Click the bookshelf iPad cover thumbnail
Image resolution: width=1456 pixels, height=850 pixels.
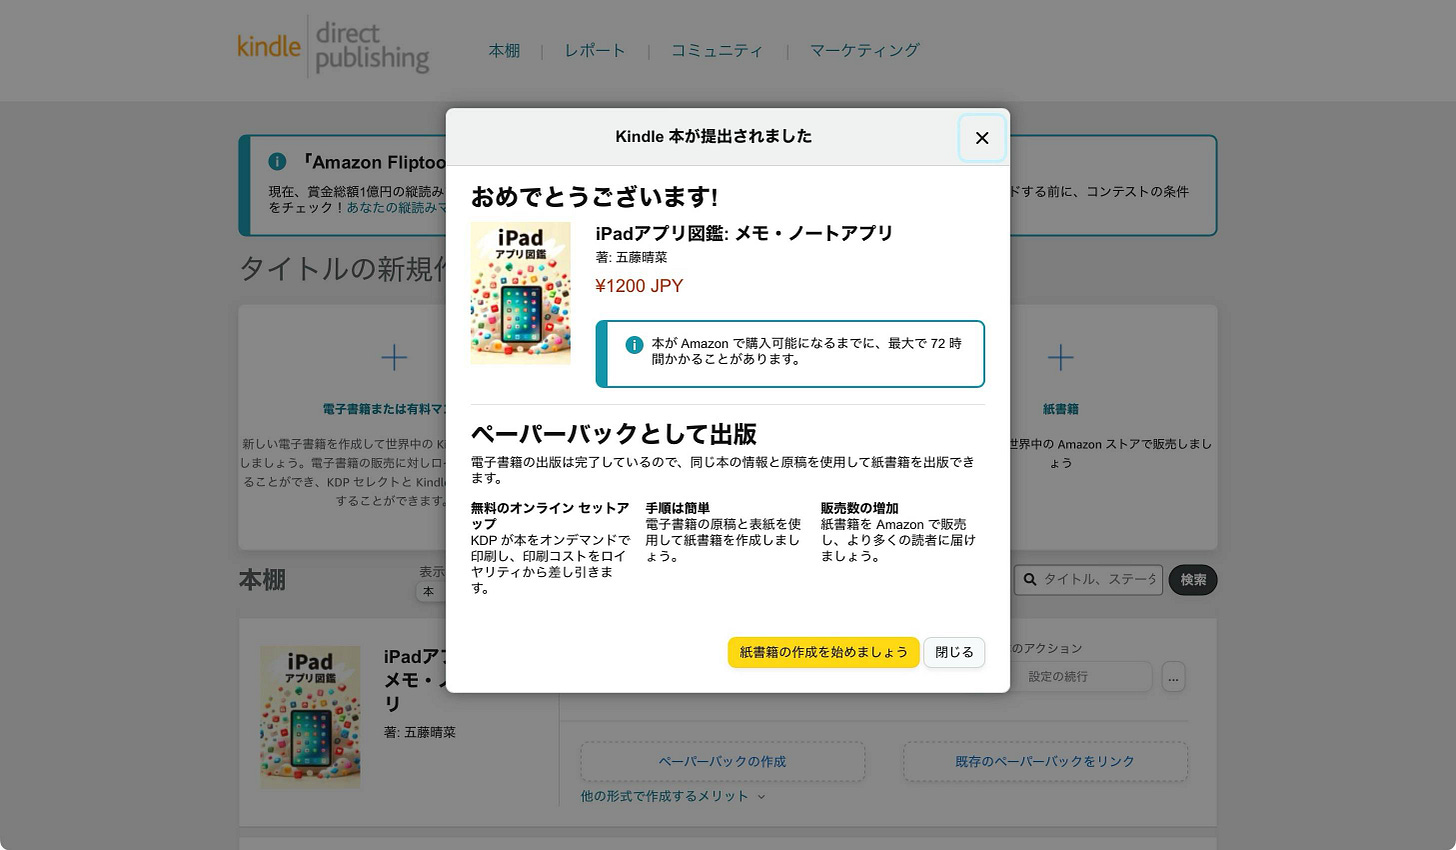coord(310,717)
